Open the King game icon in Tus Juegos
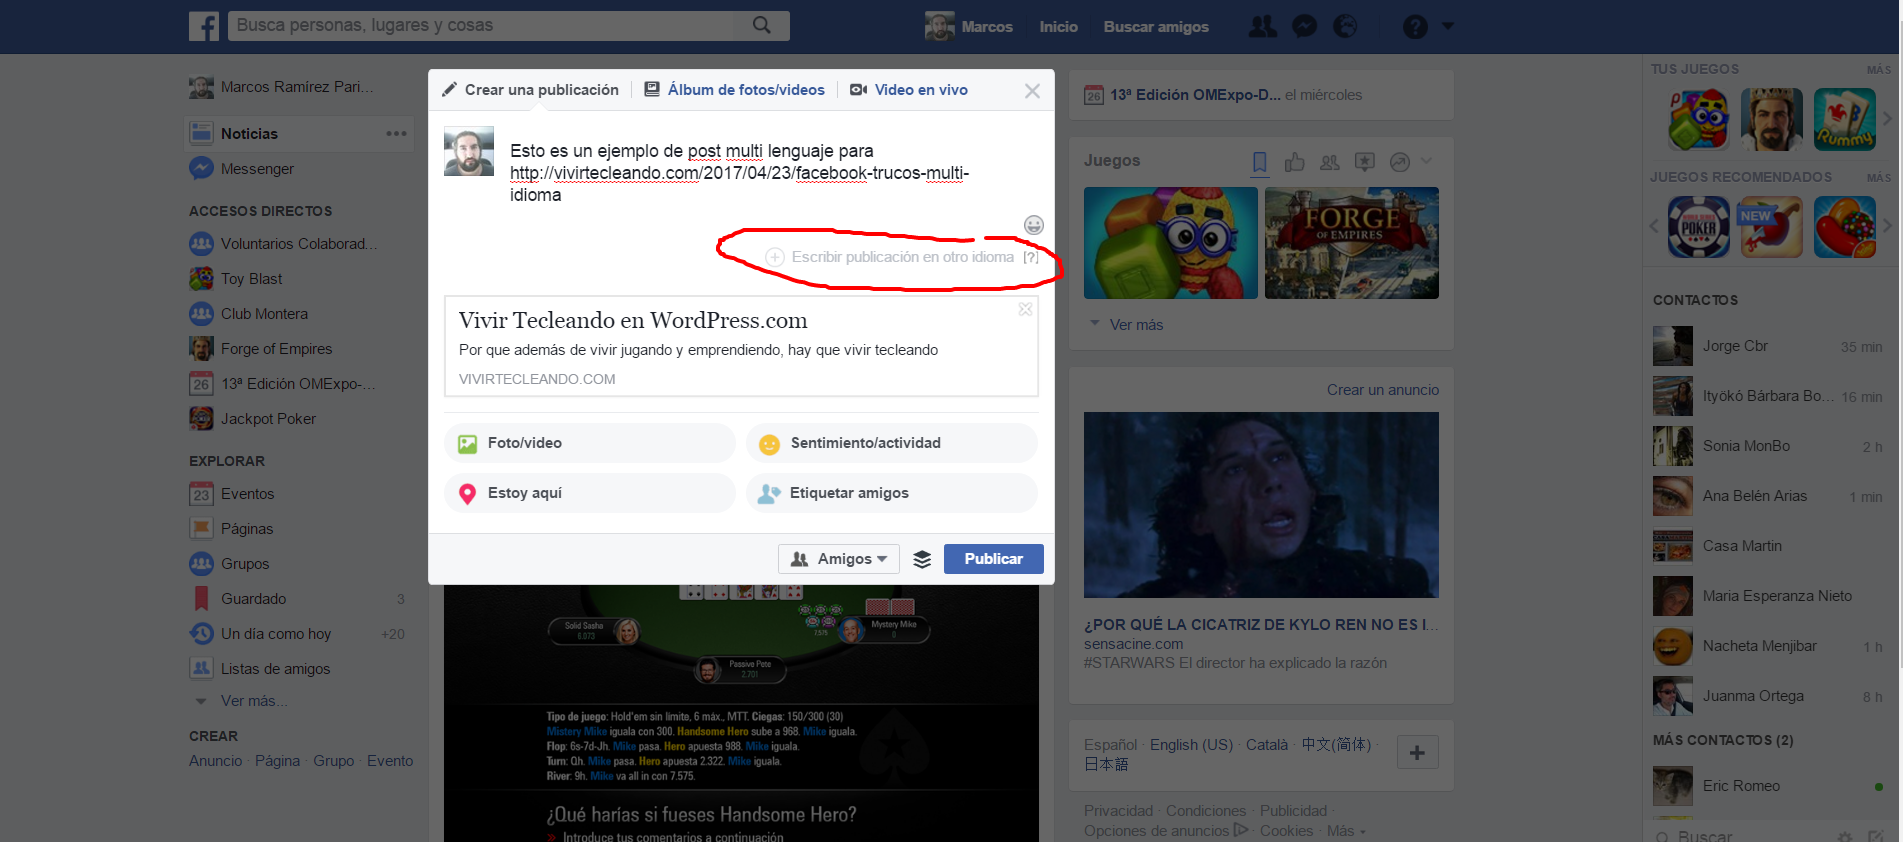This screenshot has width=1903, height=842. click(x=1771, y=119)
